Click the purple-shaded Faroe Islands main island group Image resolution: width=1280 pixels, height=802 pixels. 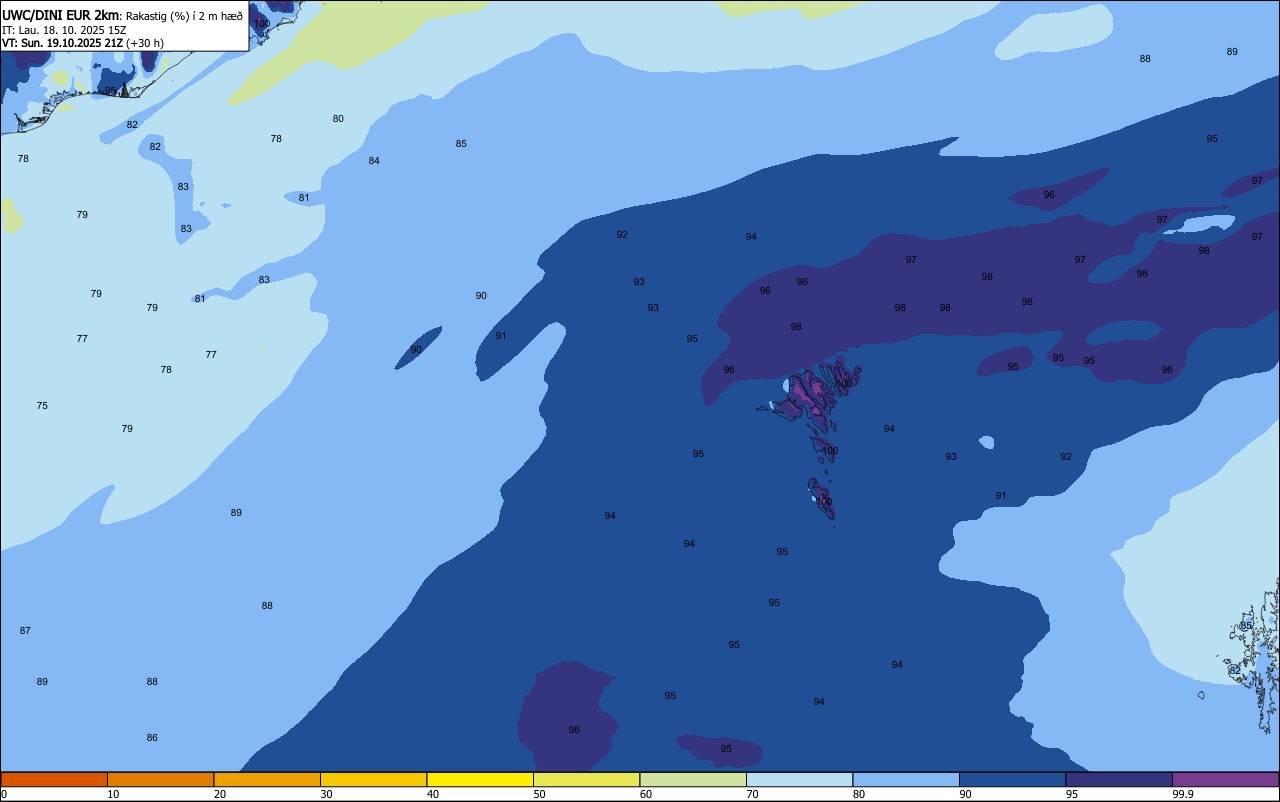(x=812, y=392)
